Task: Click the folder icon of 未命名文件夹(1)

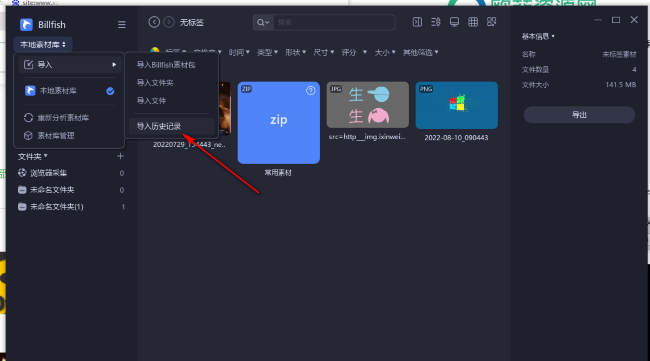Action: point(22,206)
